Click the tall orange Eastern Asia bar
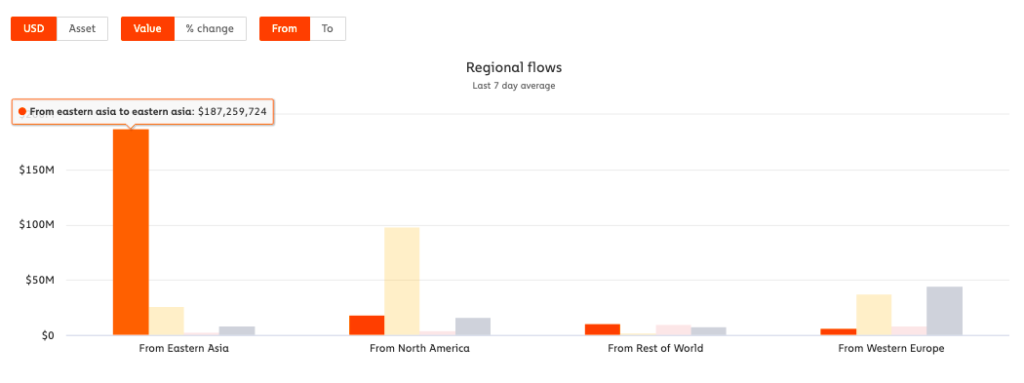 tap(131, 232)
